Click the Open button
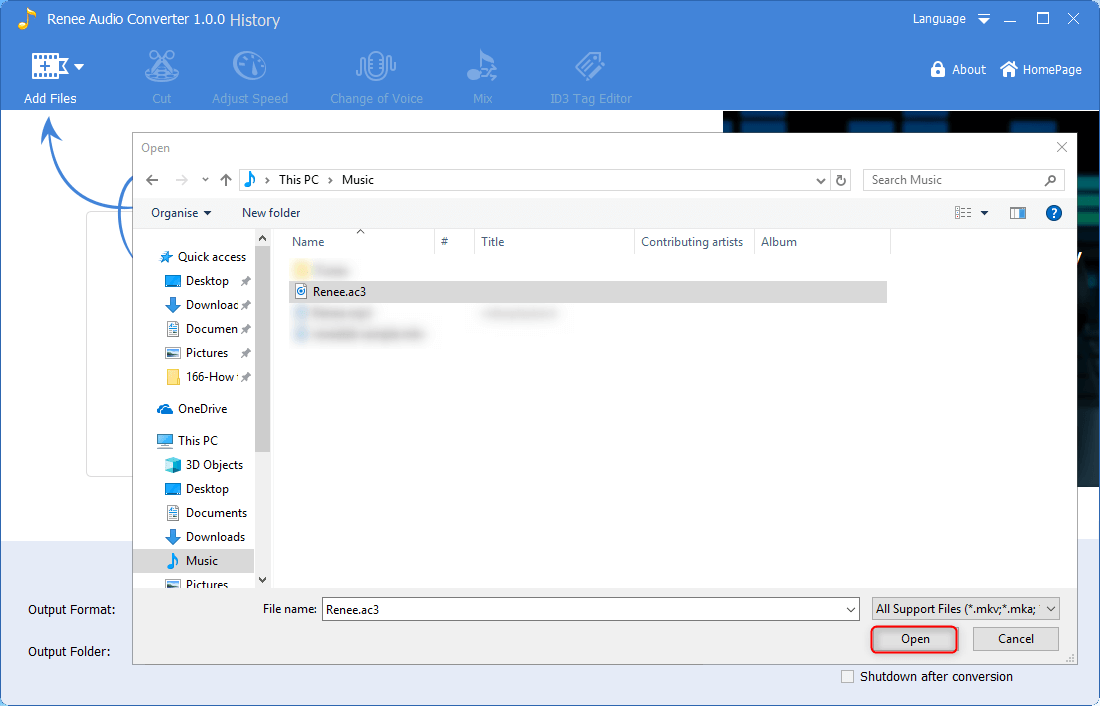1100x706 pixels. pos(915,639)
